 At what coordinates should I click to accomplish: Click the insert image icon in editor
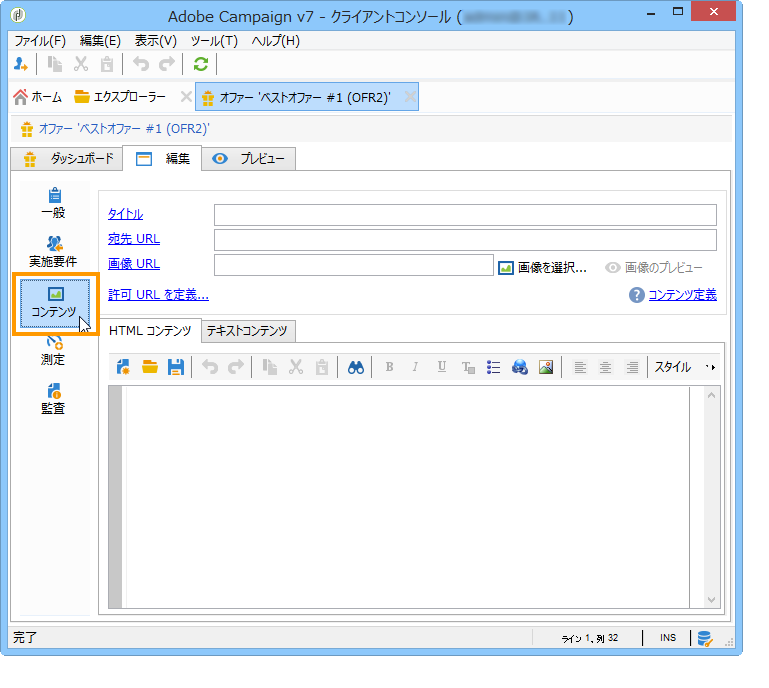[546, 367]
